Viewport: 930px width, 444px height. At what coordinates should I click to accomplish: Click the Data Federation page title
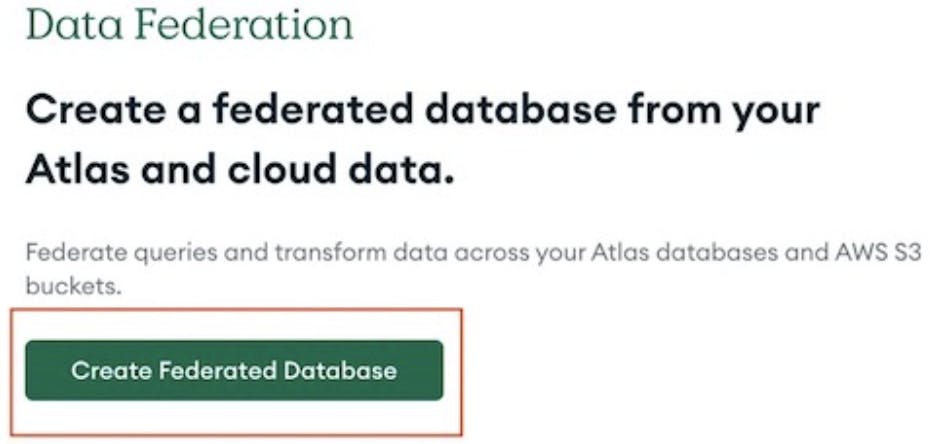190,24
